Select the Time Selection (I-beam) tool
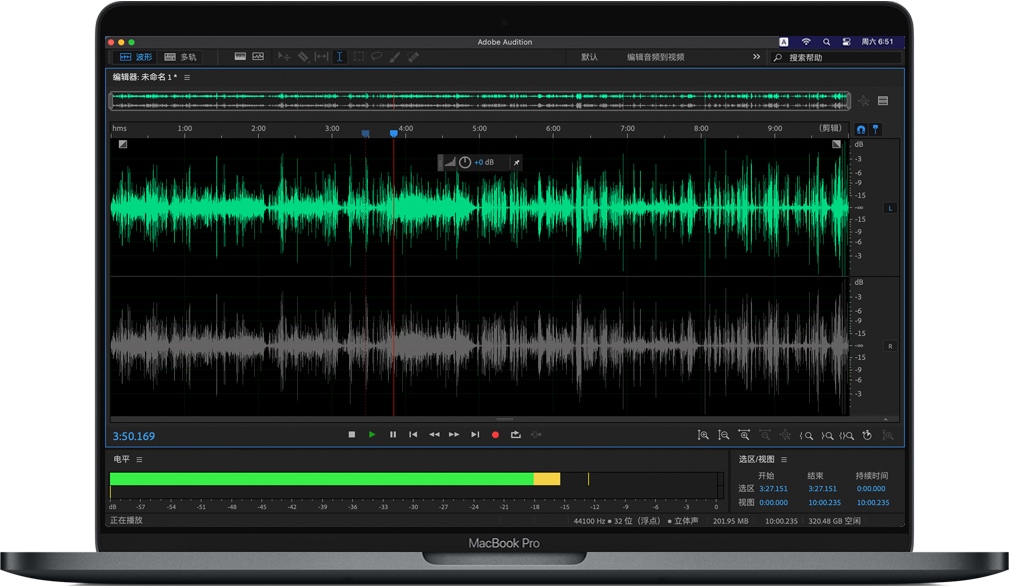Screen dimensions: 1009x586 point(338,57)
